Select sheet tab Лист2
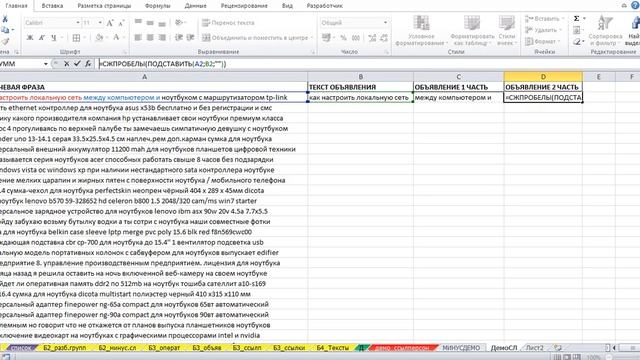The height and width of the screenshot is (360, 640). coord(534,348)
